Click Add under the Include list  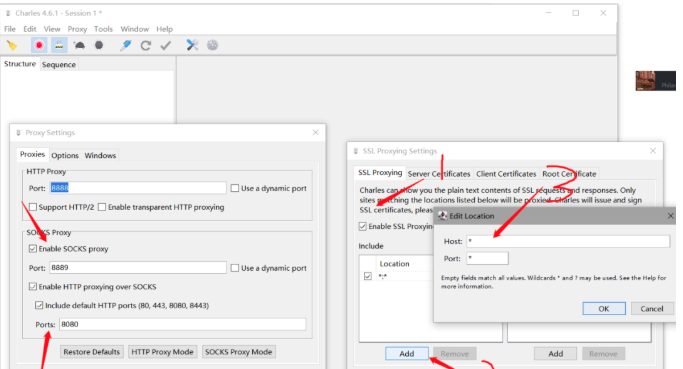pyautogui.click(x=407, y=353)
